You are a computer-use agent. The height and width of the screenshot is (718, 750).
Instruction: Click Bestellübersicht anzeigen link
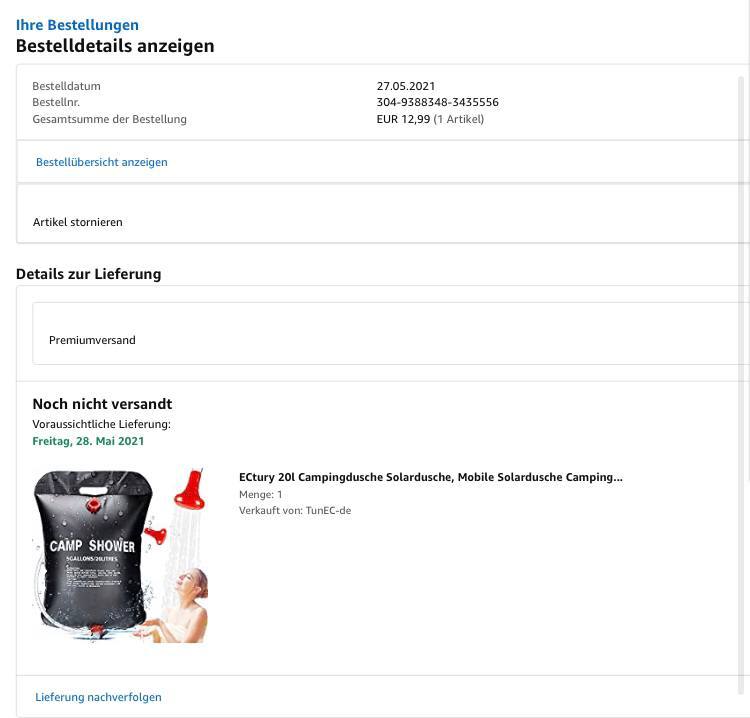(x=102, y=162)
